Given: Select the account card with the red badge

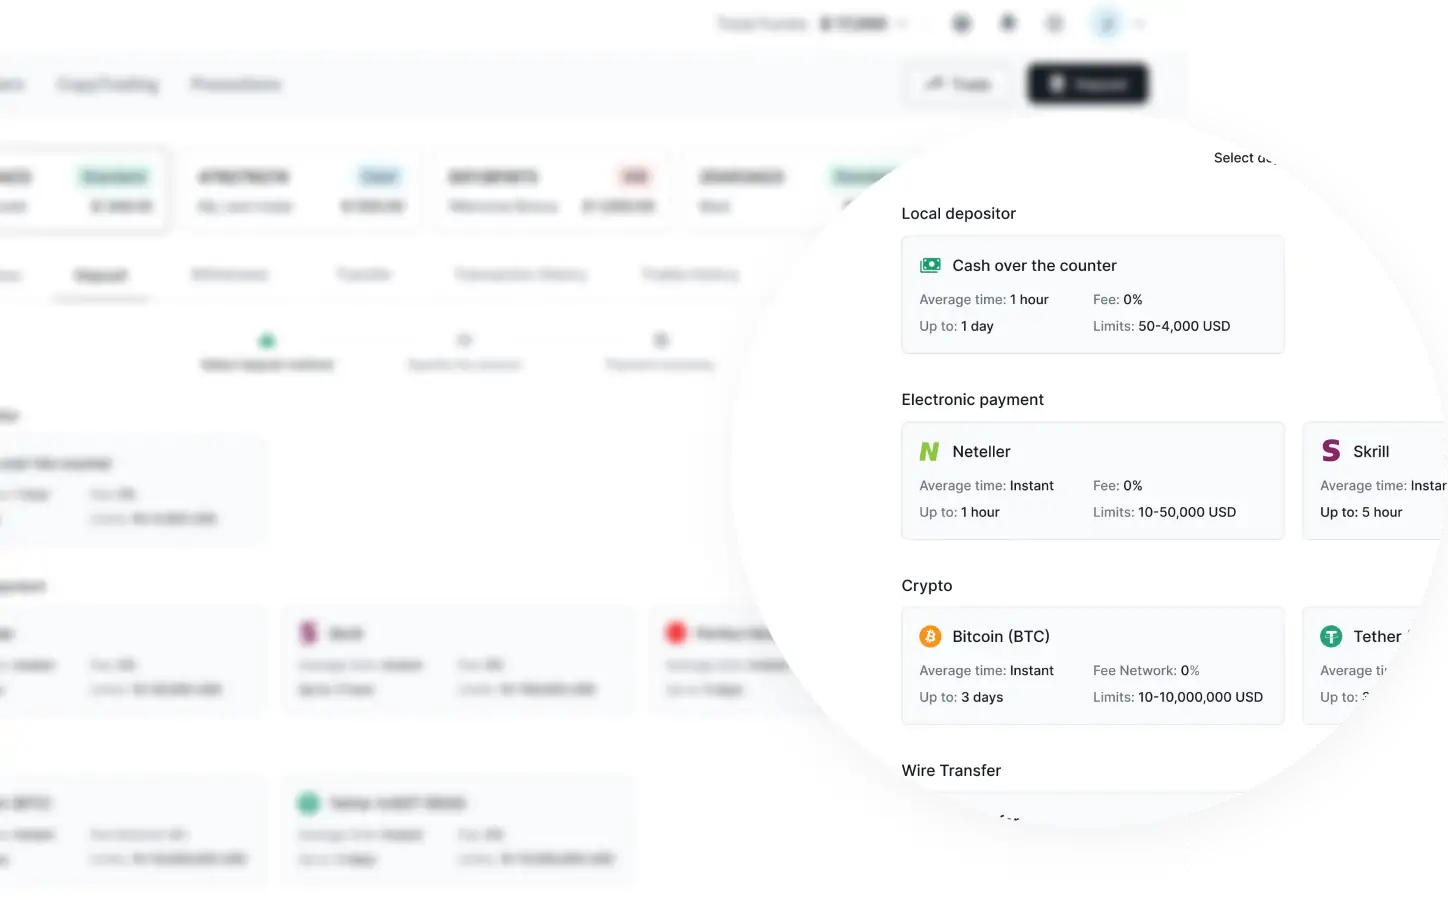Looking at the screenshot, I should click(551, 191).
